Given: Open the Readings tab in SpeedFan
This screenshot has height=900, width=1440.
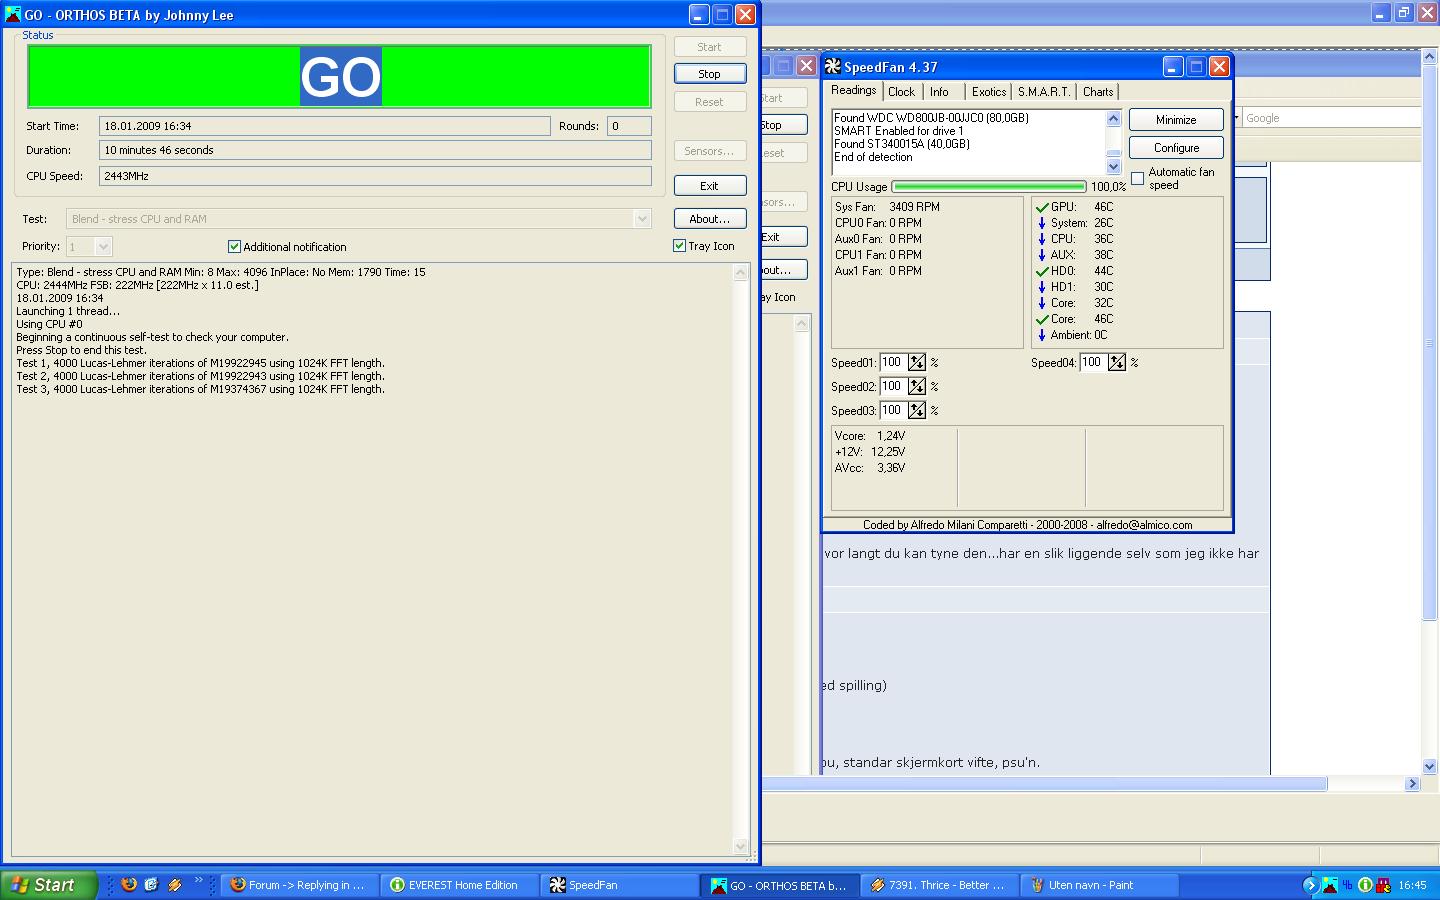Looking at the screenshot, I should pyautogui.click(x=854, y=90).
